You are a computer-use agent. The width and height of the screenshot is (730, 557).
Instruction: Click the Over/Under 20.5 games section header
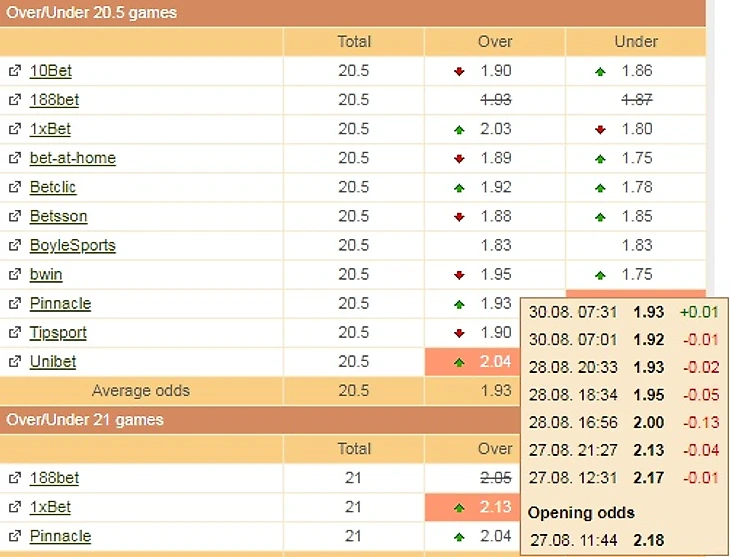click(x=353, y=13)
